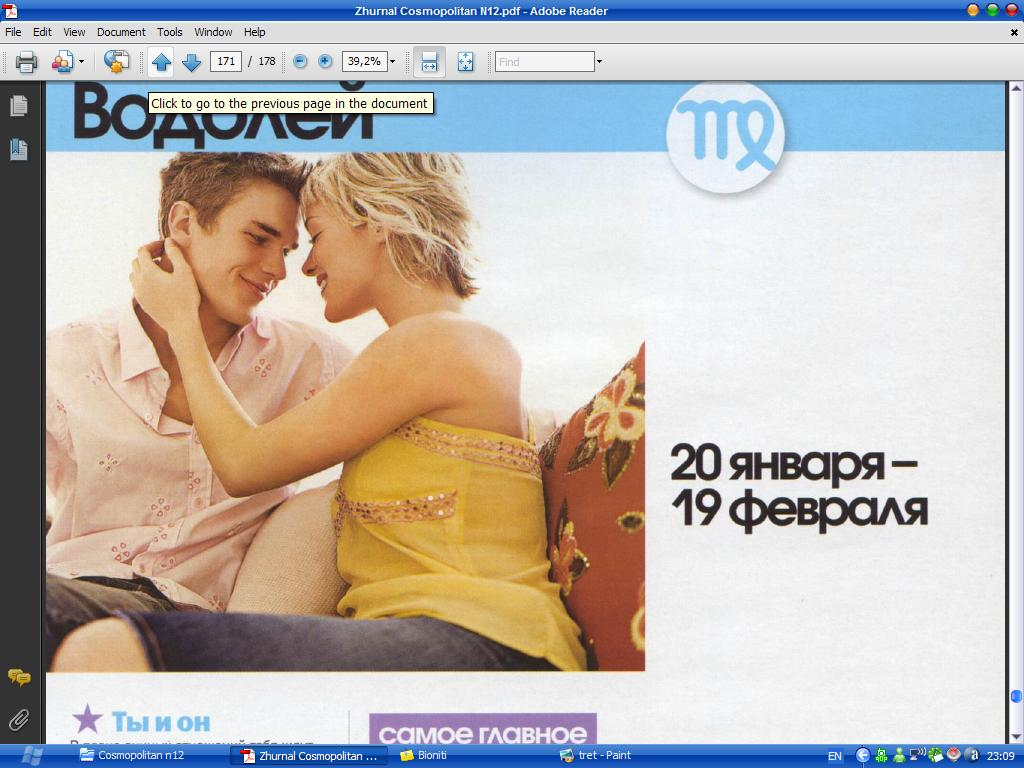Click the Adobe PDF icon in title bar

[x=10, y=10]
